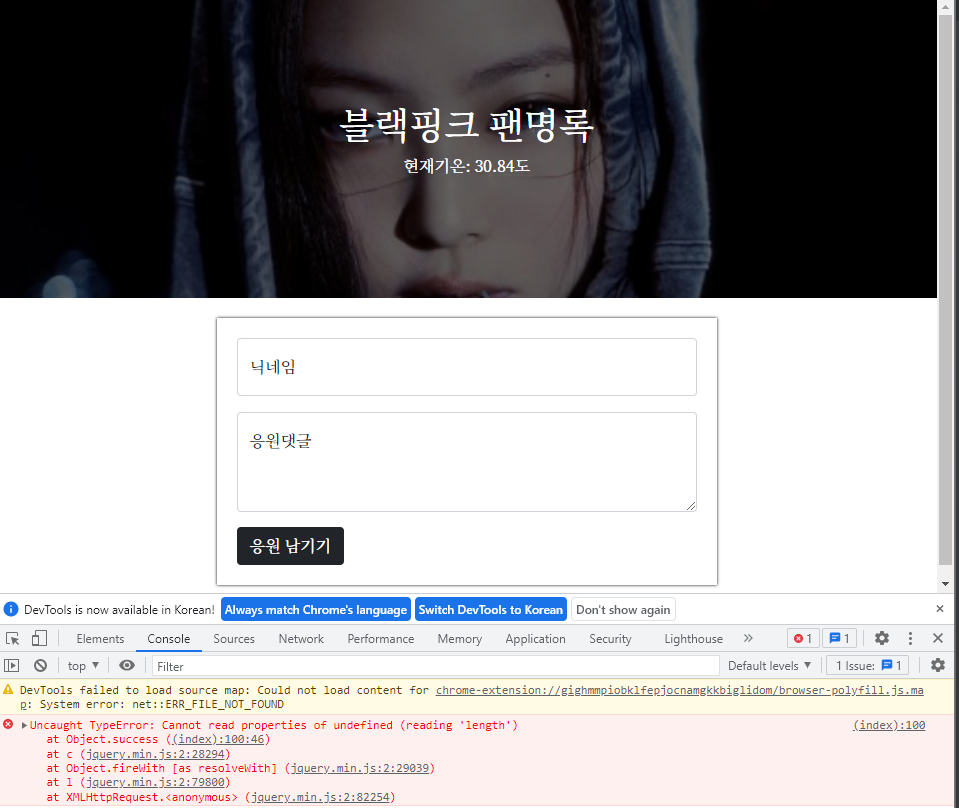The height and width of the screenshot is (808, 959).
Task: Focus the 응원댓글 comment textarea
Action: [467, 462]
